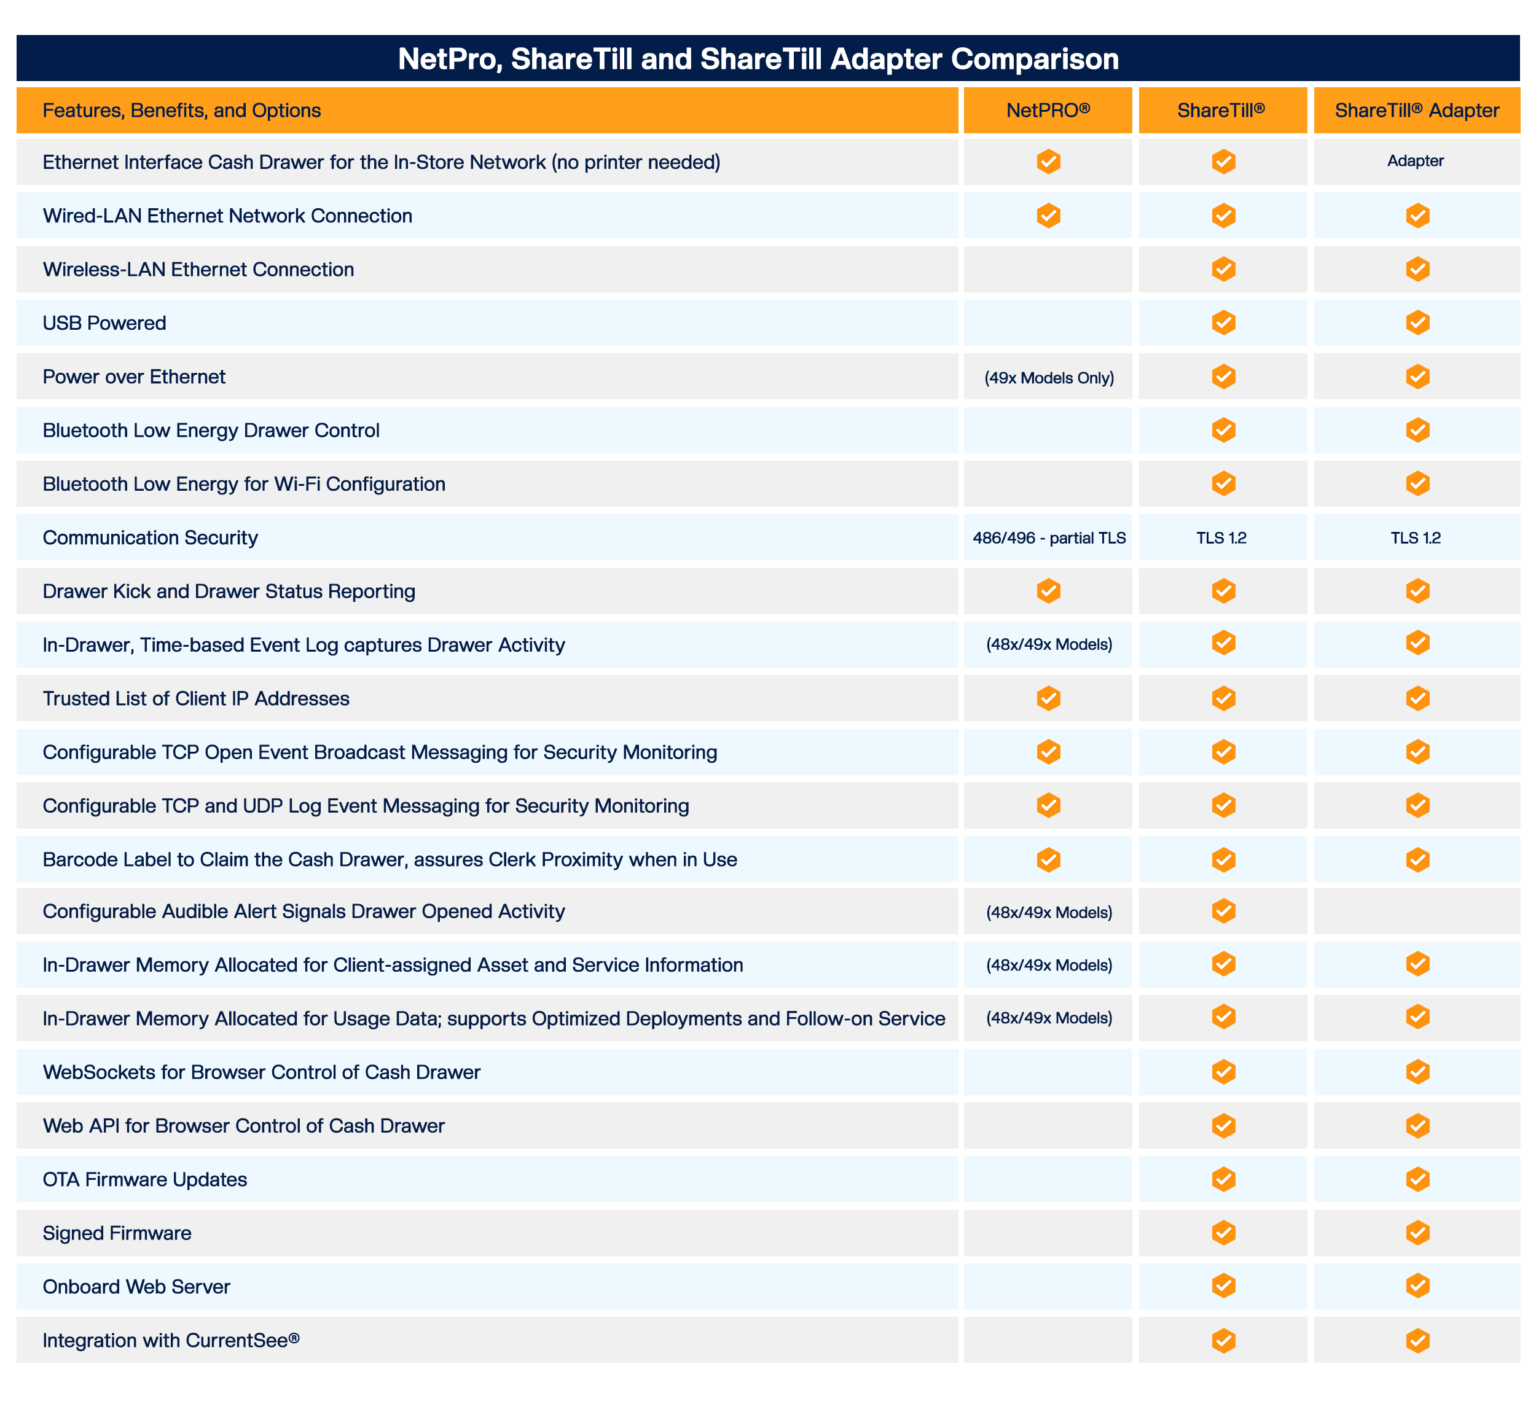Select the 'Onboard Web Server' feature label
This screenshot has height=1428, width=1536.
point(136,1287)
